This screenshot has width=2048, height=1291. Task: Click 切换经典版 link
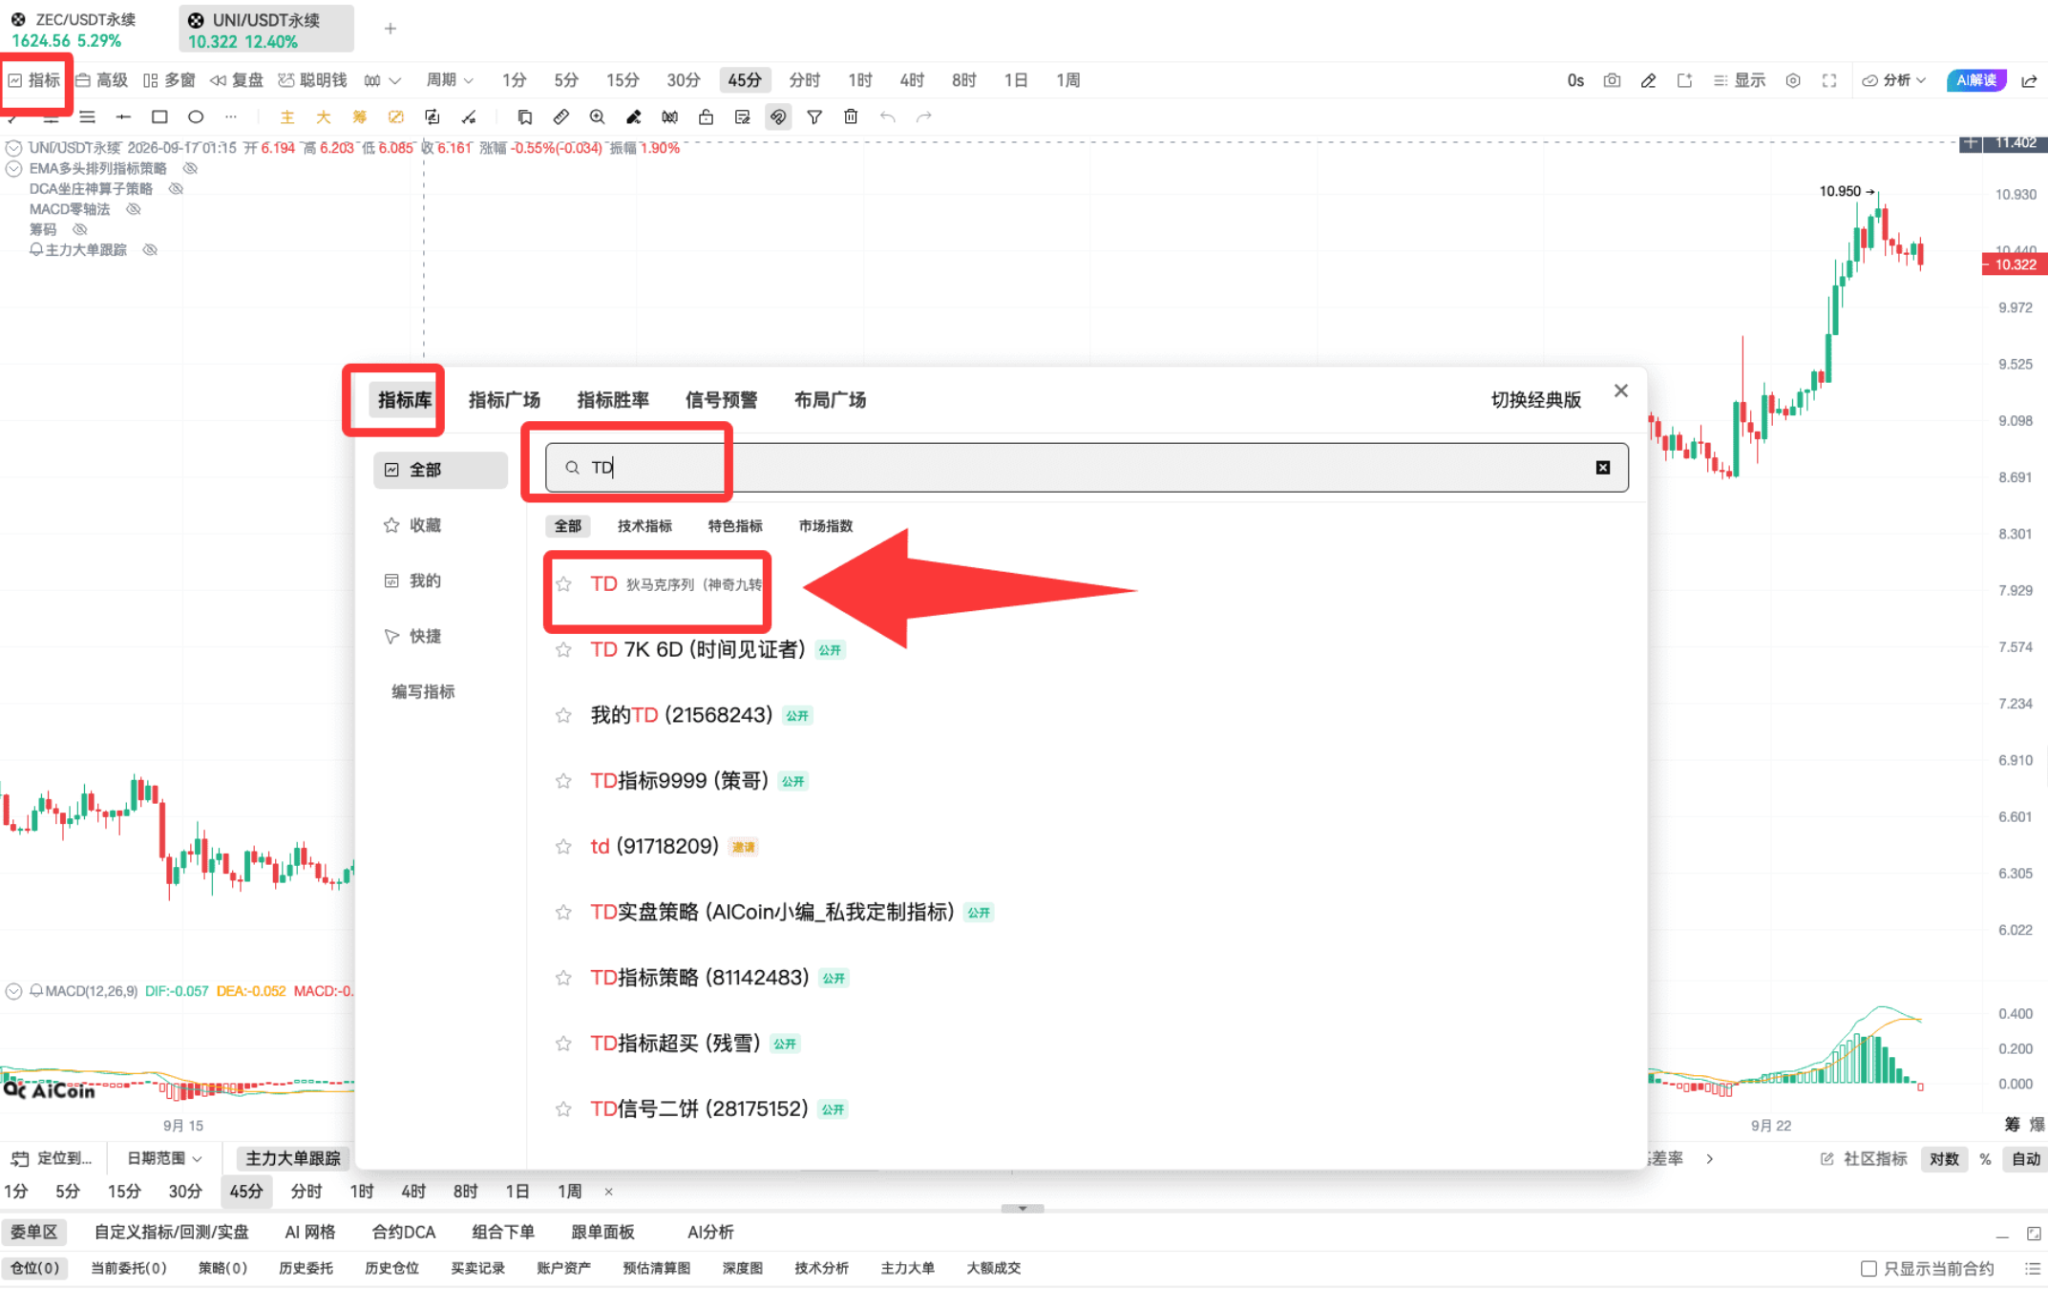point(1536,400)
